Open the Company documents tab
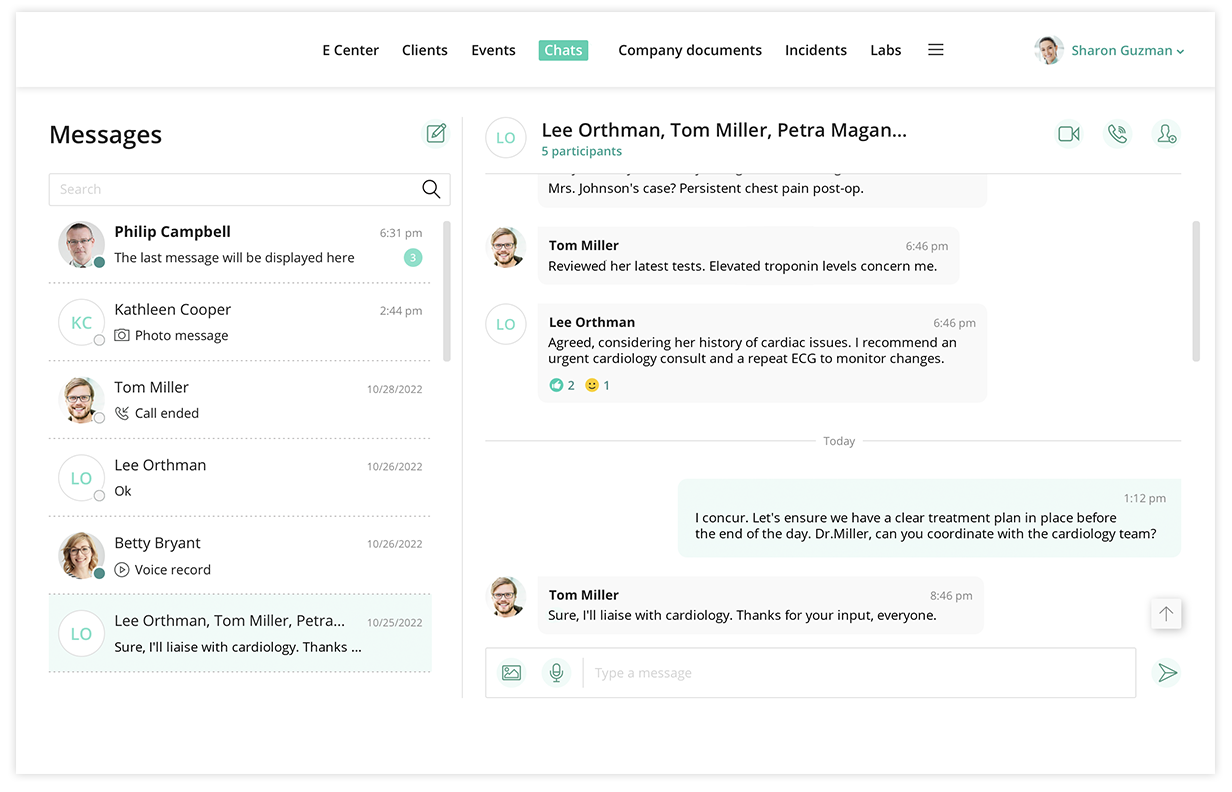The height and width of the screenshot is (792, 1232). [x=689, y=50]
